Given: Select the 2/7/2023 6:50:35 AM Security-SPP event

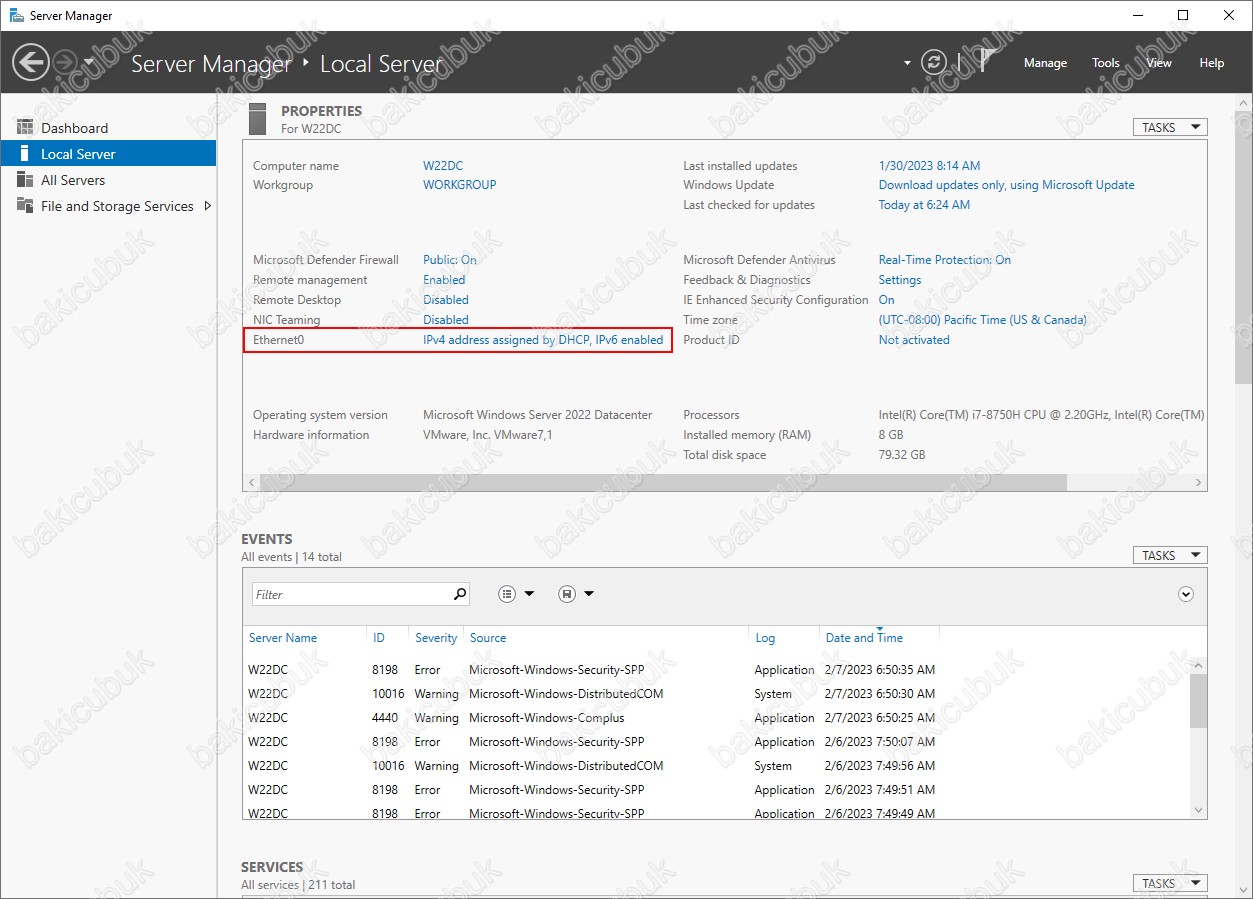Looking at the screenshot, I should tap(716, 670).
